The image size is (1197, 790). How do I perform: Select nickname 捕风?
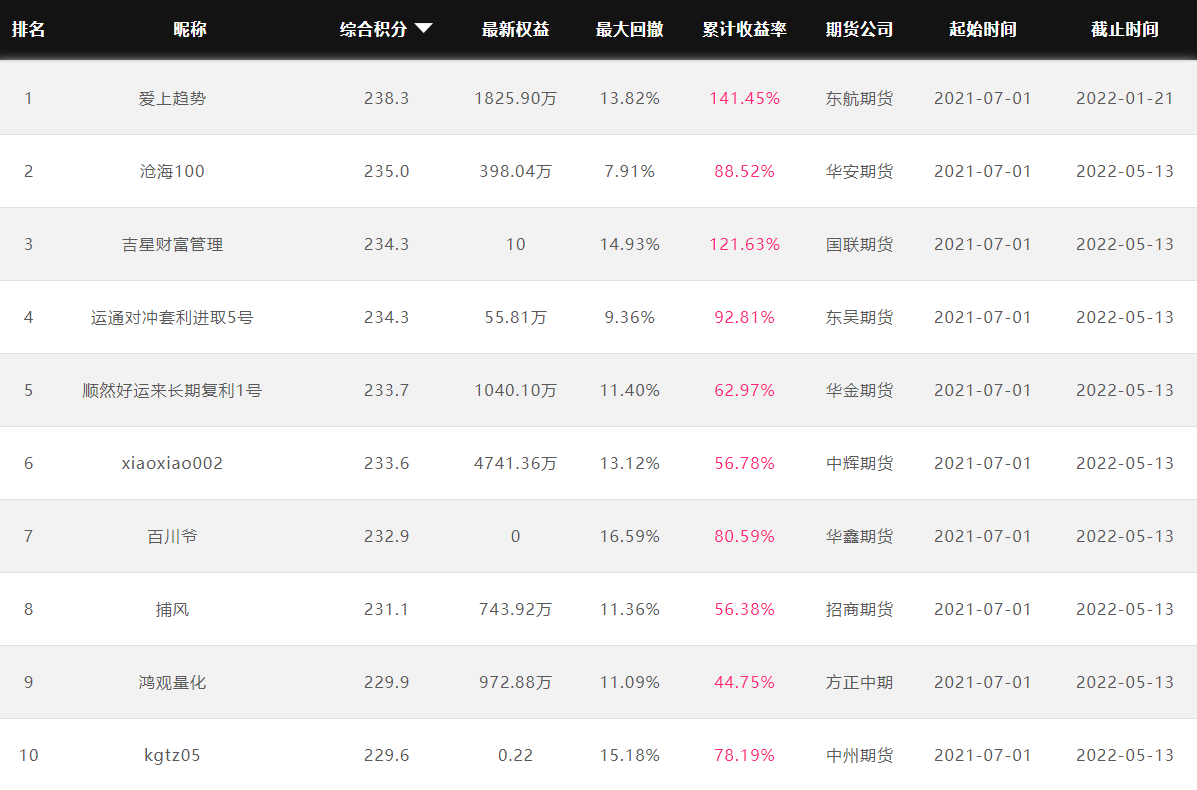pyautogui.click(x=173, y=609)
